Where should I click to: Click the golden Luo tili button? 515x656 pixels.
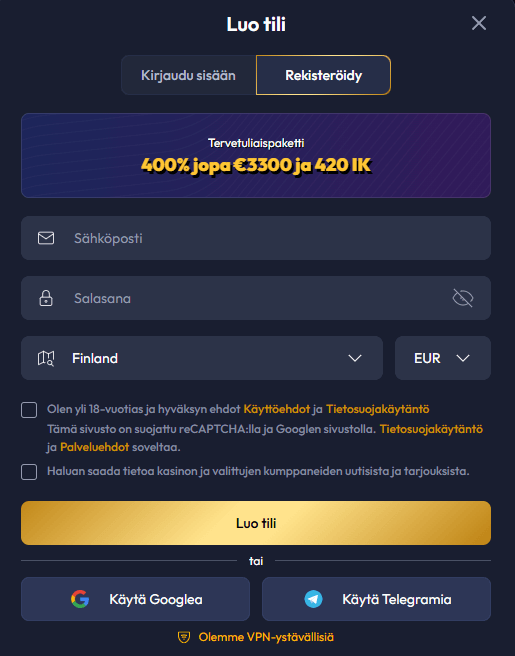click(256, 523)
